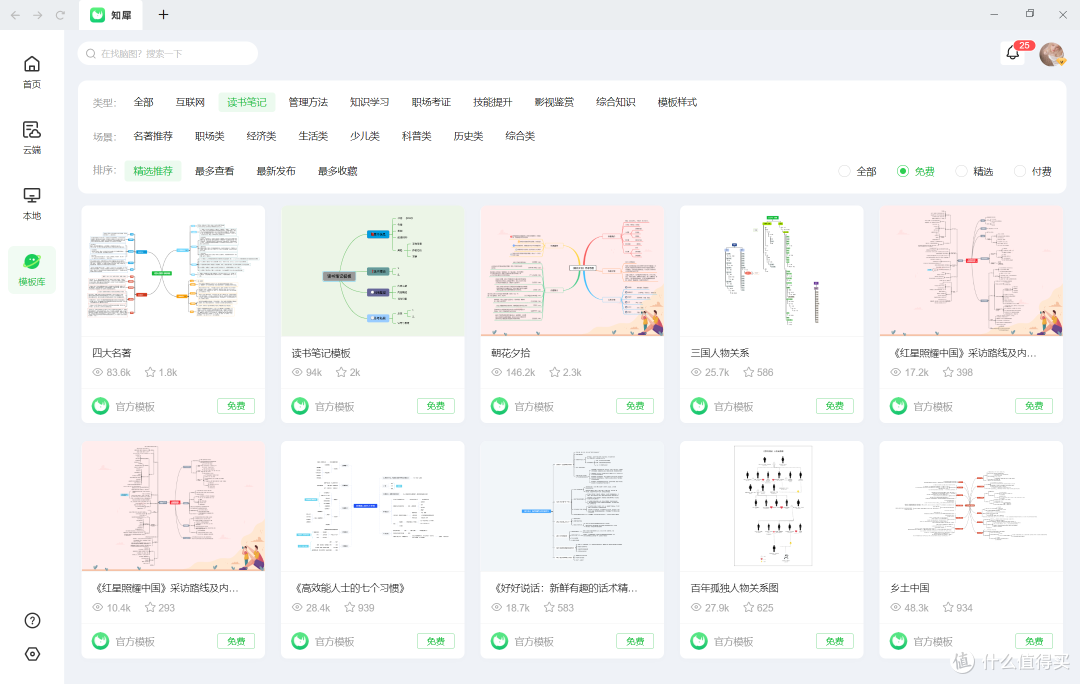This screenshot has height=684, width=1080.
Task: Click the 《高效能人士的七个习惯》 title text
Action: [349, 588]
